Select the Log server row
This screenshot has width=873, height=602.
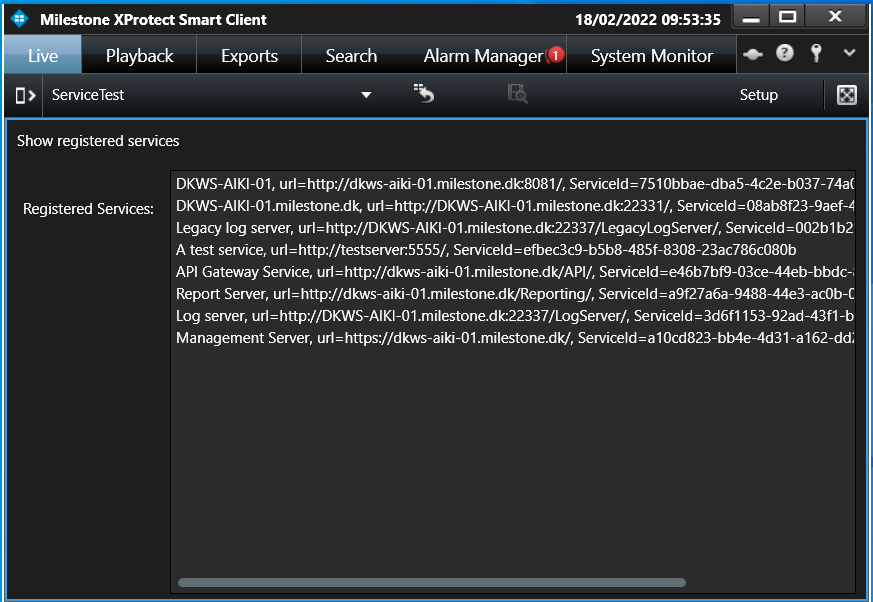513,316
